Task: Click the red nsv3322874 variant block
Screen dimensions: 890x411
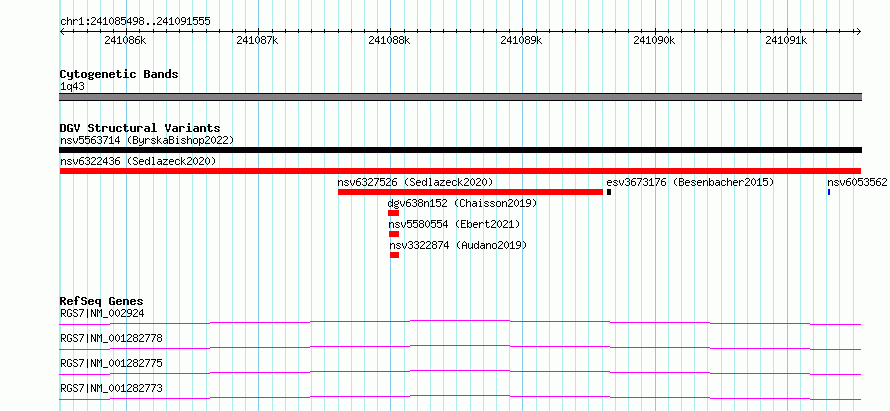Action: point(394,255)
